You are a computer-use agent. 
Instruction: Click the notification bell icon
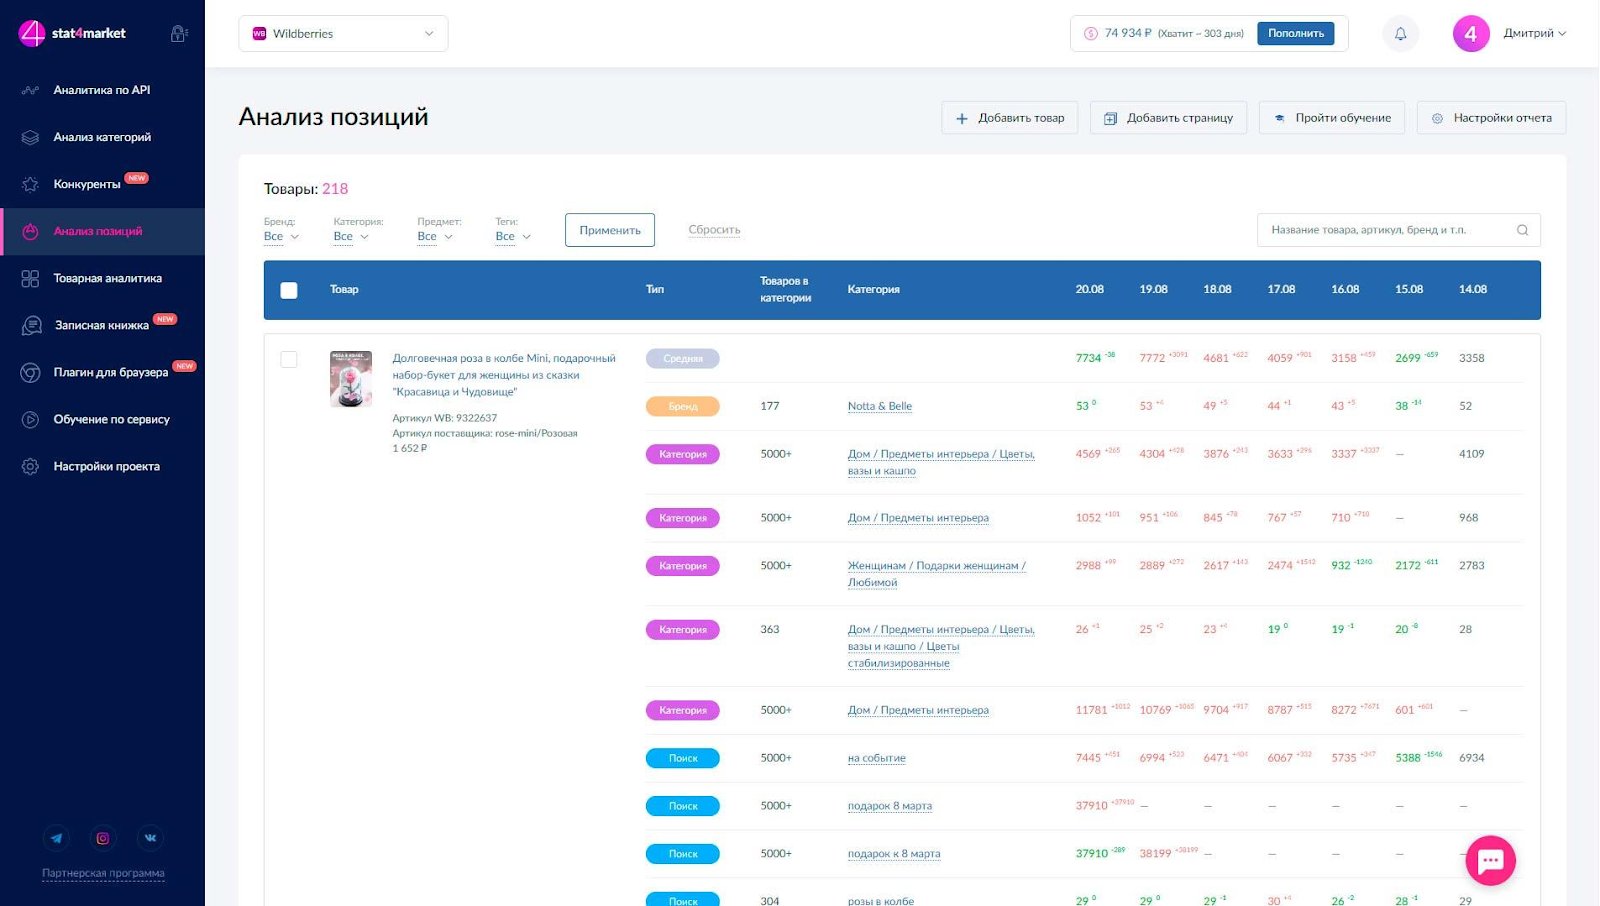click(x=1400, y=34)
